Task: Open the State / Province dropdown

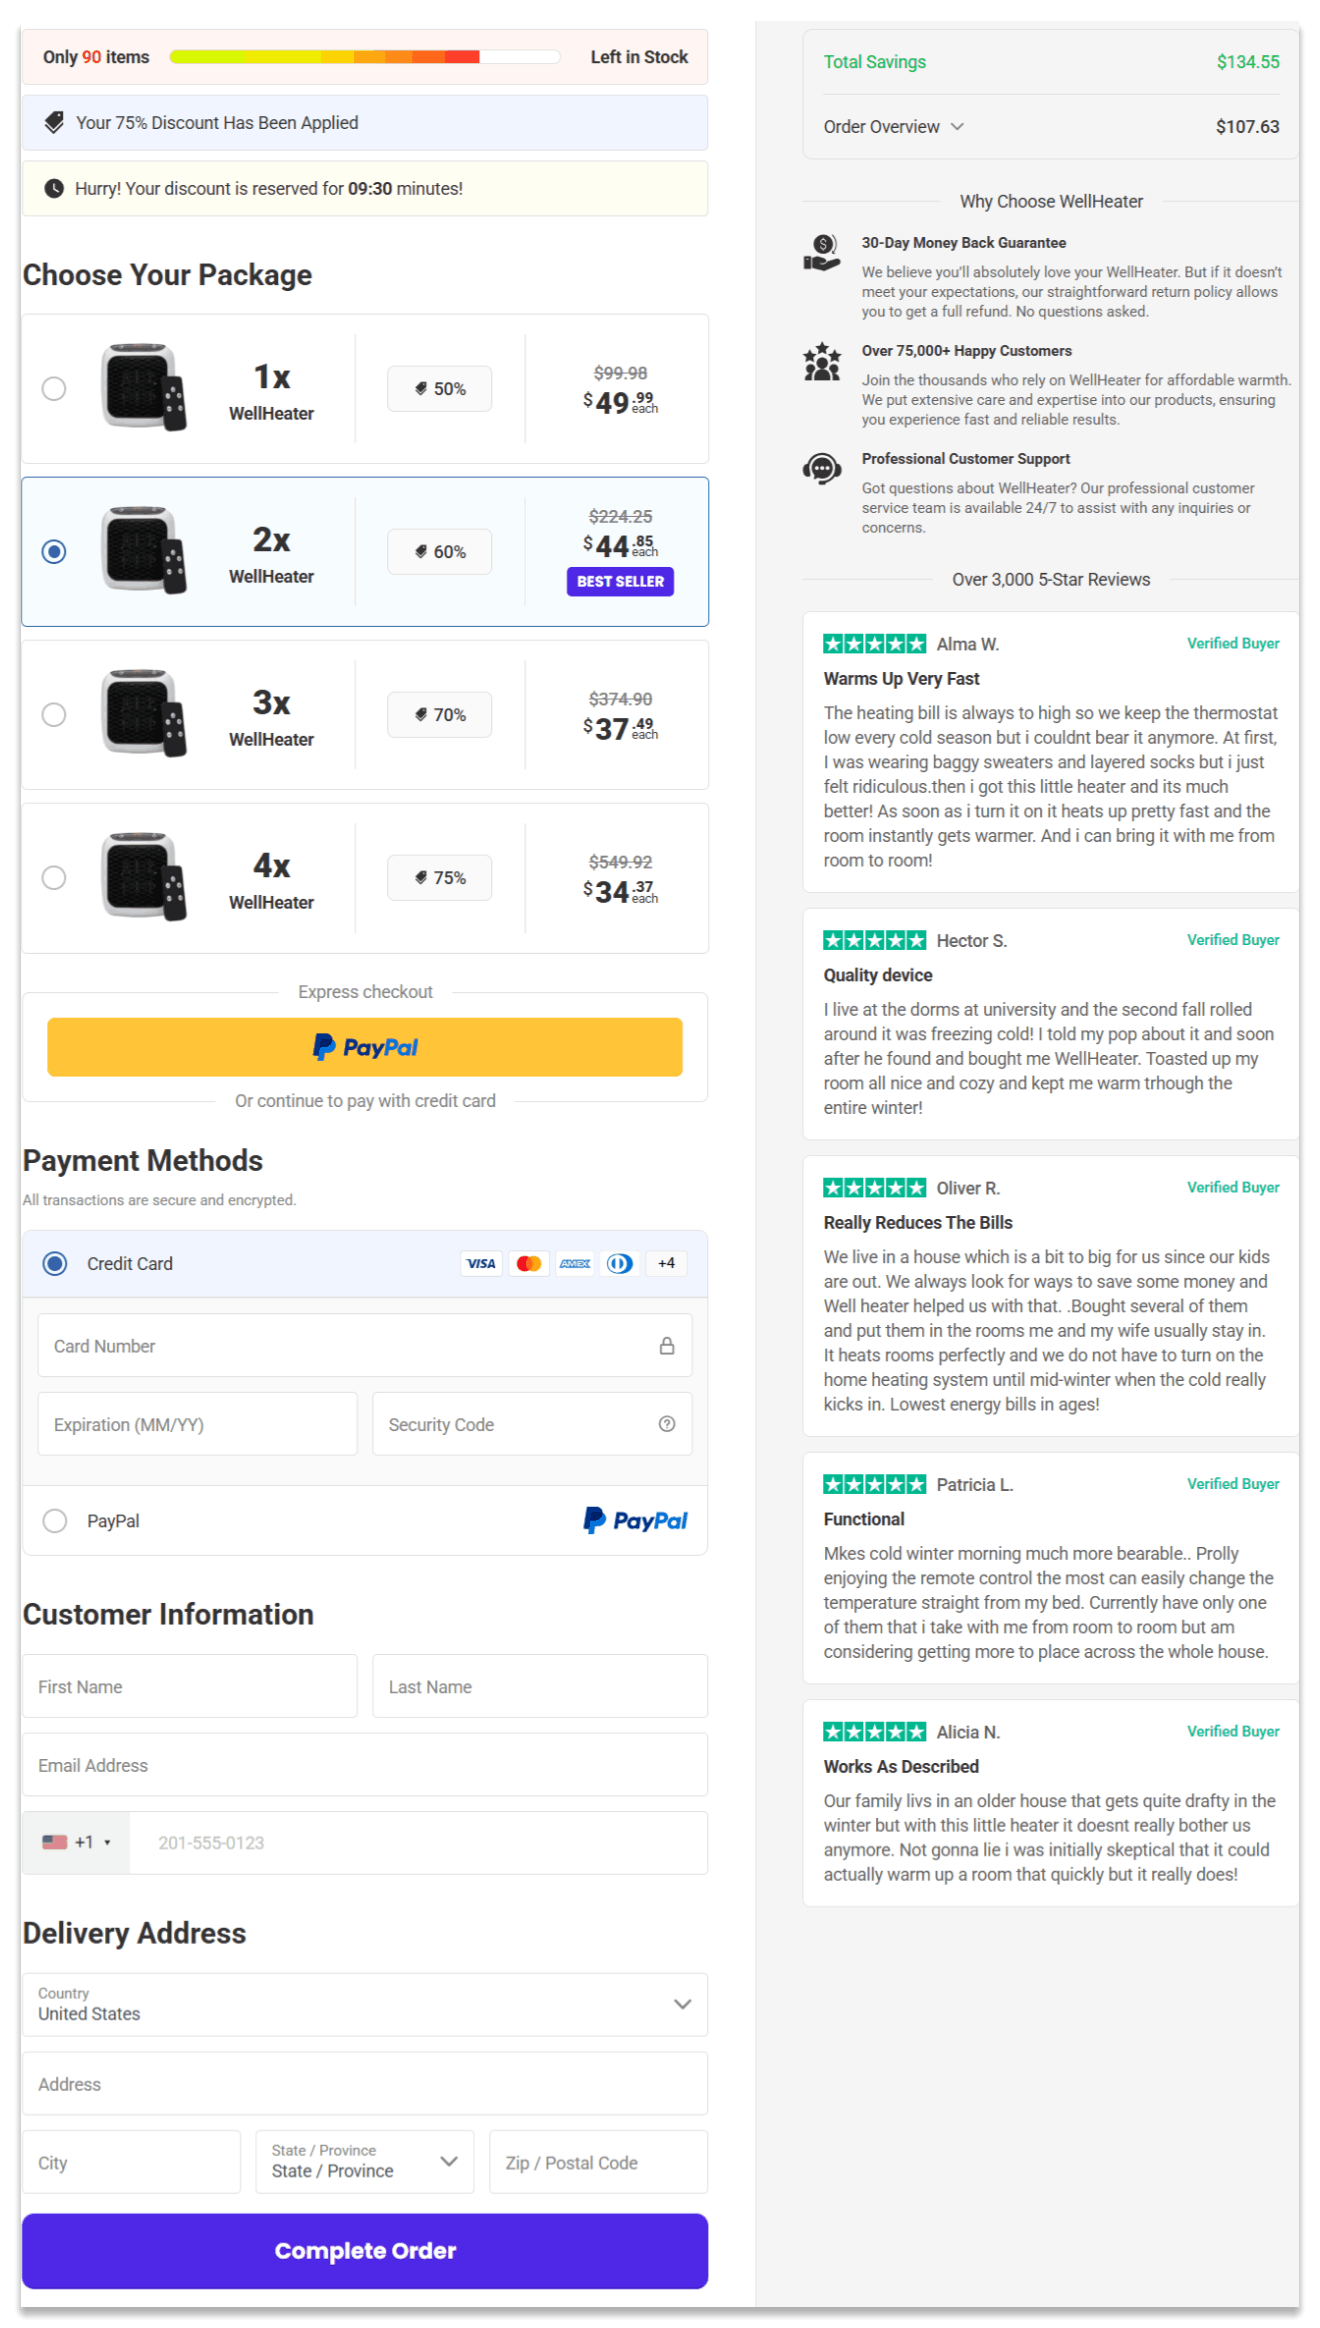Action: [365, 2162]
